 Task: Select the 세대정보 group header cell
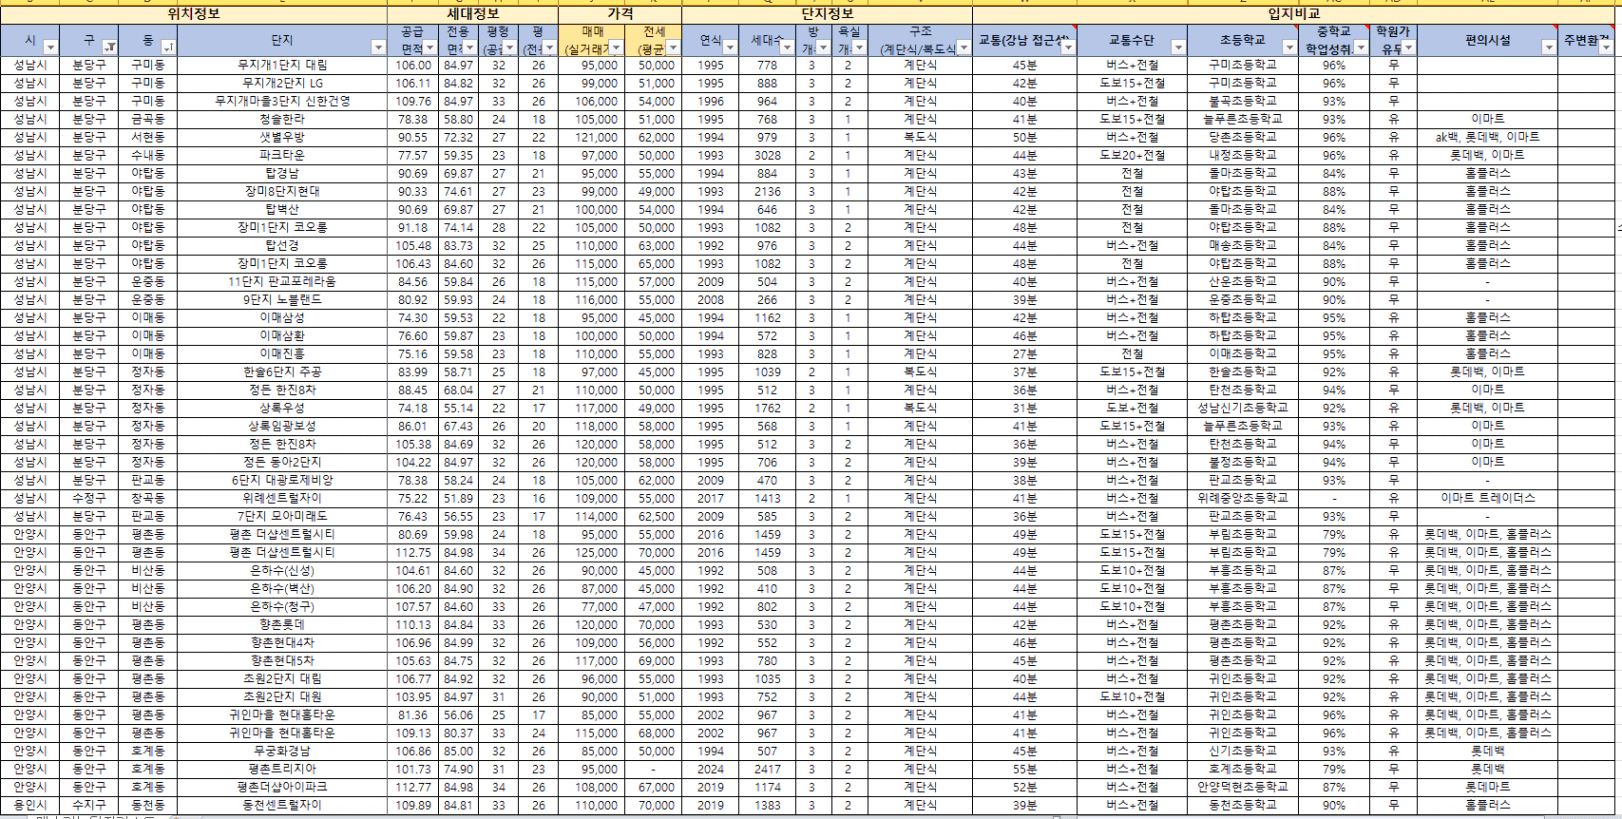[x=473, y=14]
